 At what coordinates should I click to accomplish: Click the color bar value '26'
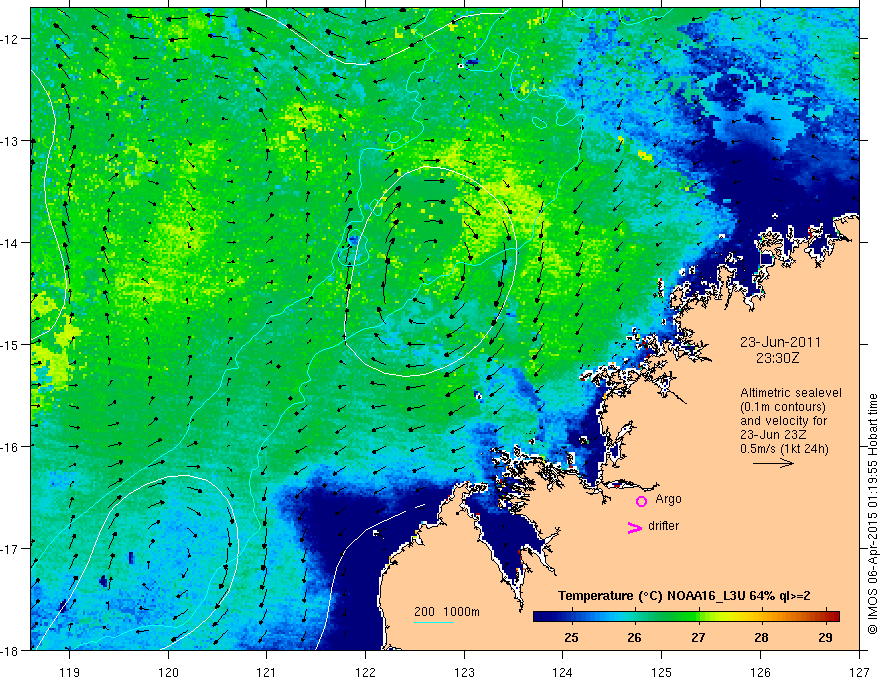click(635, 637)
